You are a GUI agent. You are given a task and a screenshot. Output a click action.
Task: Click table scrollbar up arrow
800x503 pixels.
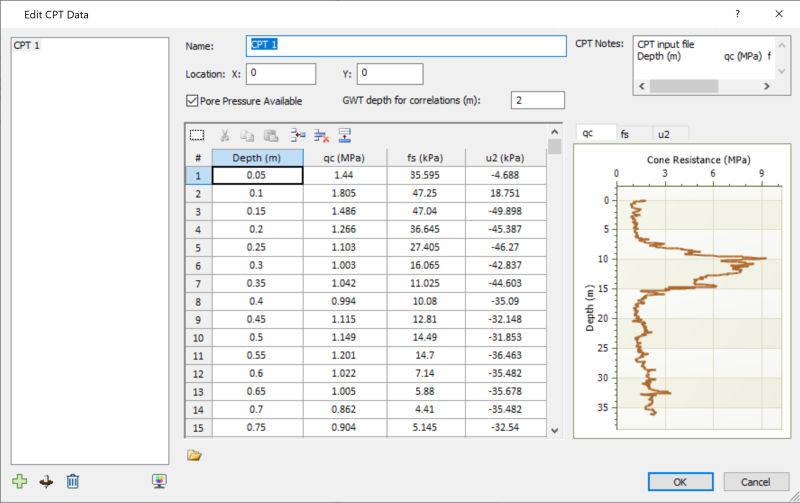click(555, 132)
